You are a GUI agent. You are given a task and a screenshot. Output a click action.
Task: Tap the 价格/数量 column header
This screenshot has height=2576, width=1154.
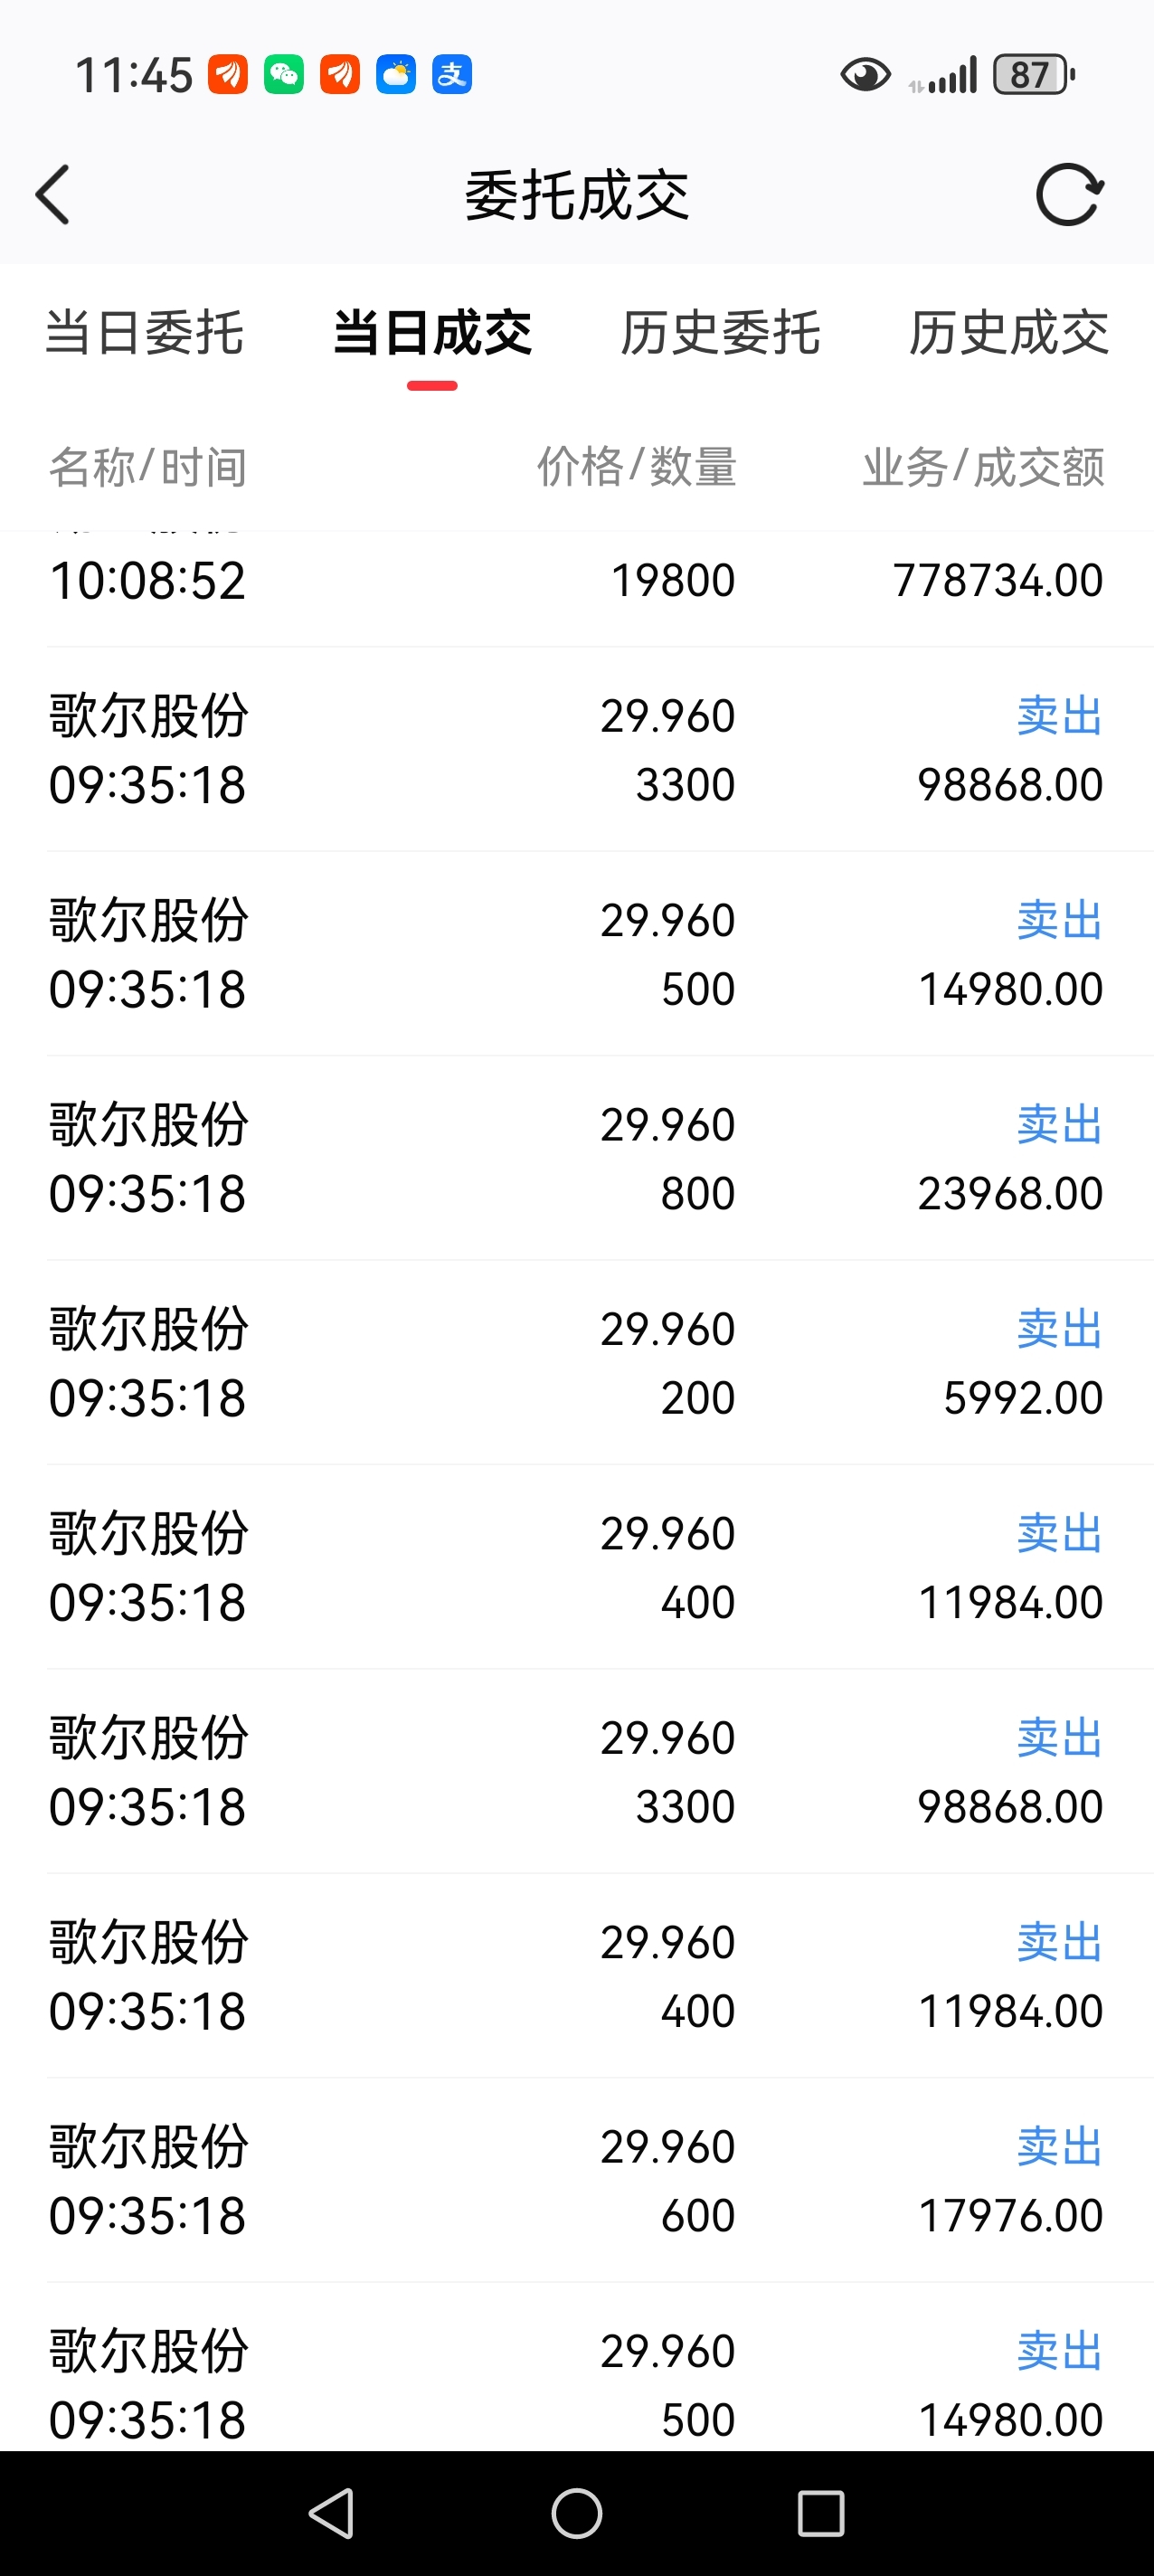[637, 467]
